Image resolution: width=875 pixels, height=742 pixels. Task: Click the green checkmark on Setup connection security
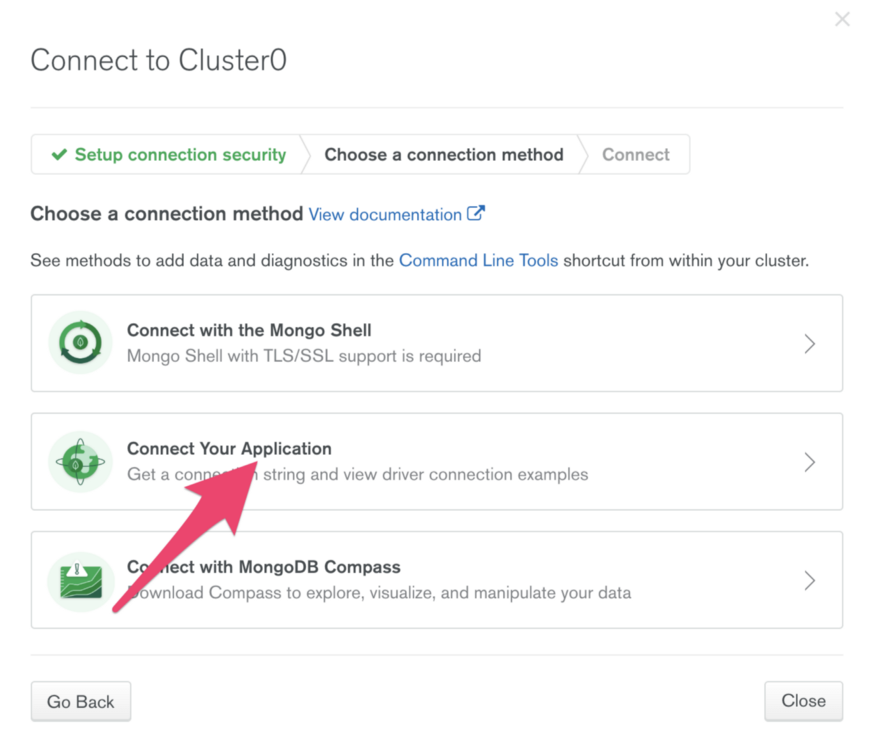tap(59, 155)
